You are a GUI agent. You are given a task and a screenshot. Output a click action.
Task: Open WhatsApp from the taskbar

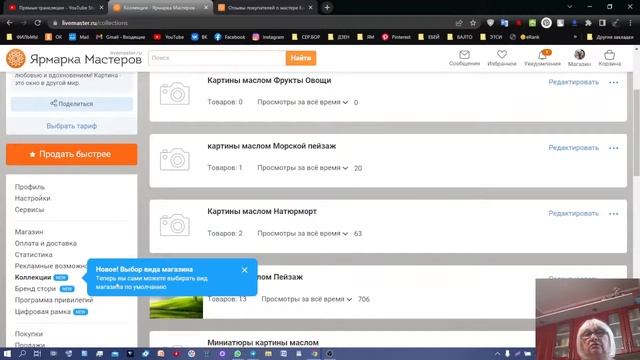[x=238, y=353]
